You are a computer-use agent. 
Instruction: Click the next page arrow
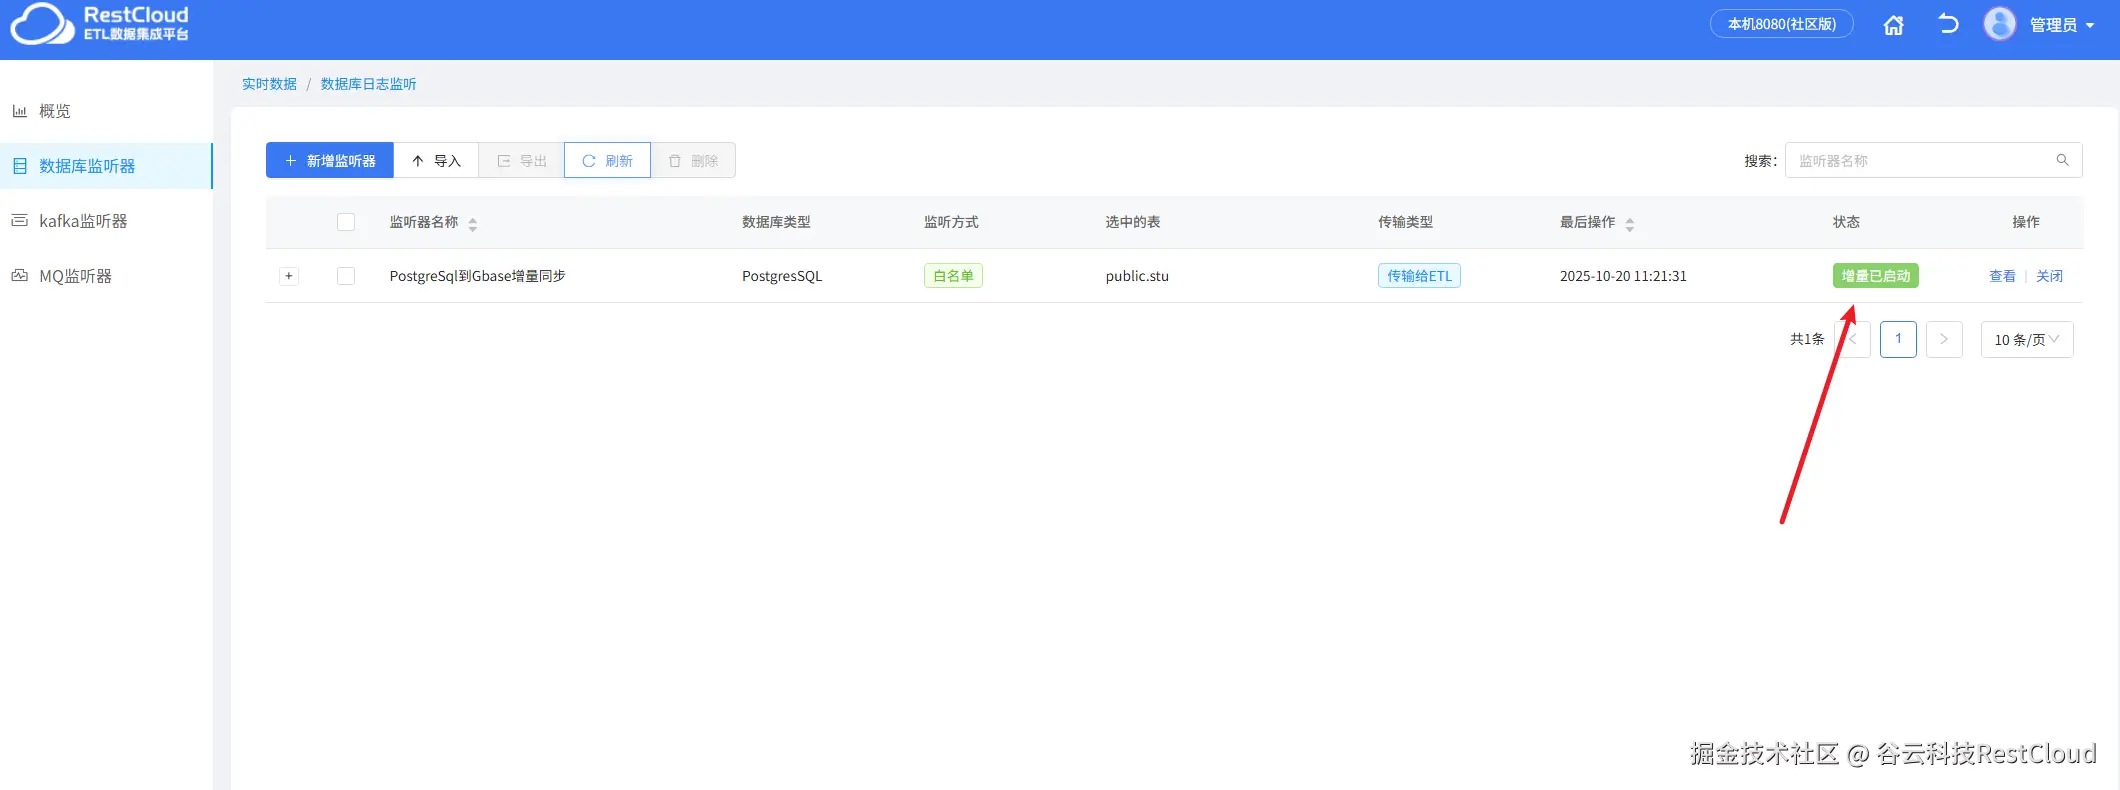pyautogui.click(x=1944, y=339)
